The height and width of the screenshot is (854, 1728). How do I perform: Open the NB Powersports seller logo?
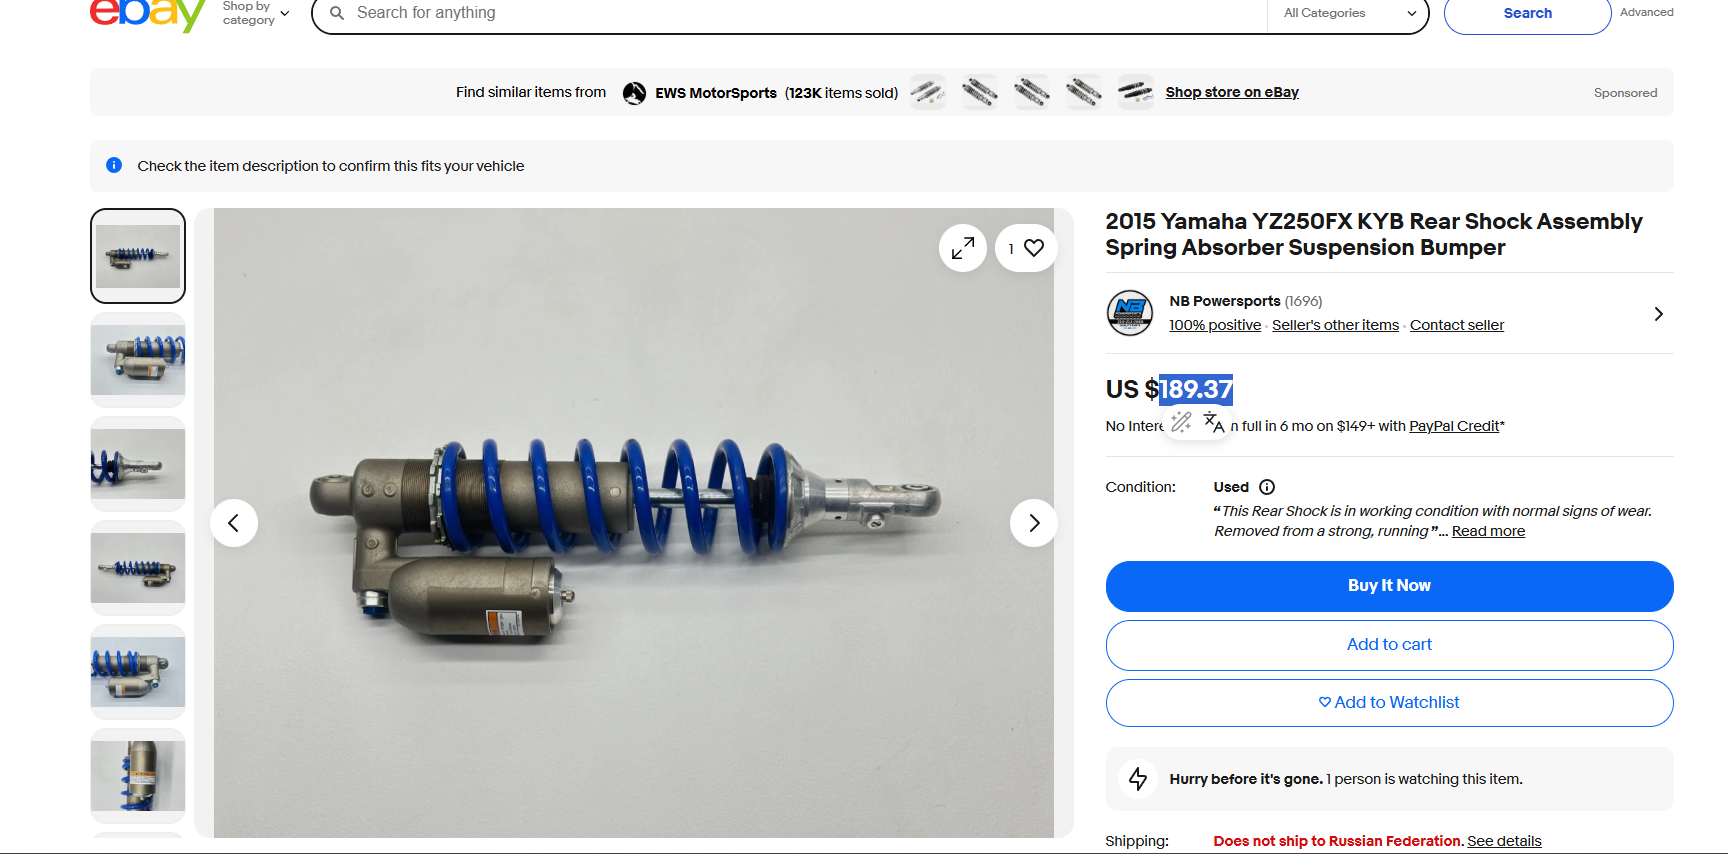(1130, 313)
